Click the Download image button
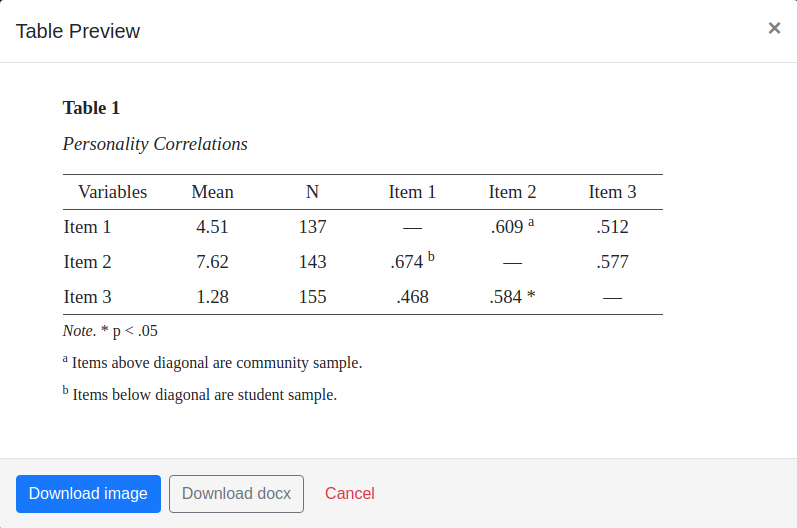797x528 pixels. point(88,493)
